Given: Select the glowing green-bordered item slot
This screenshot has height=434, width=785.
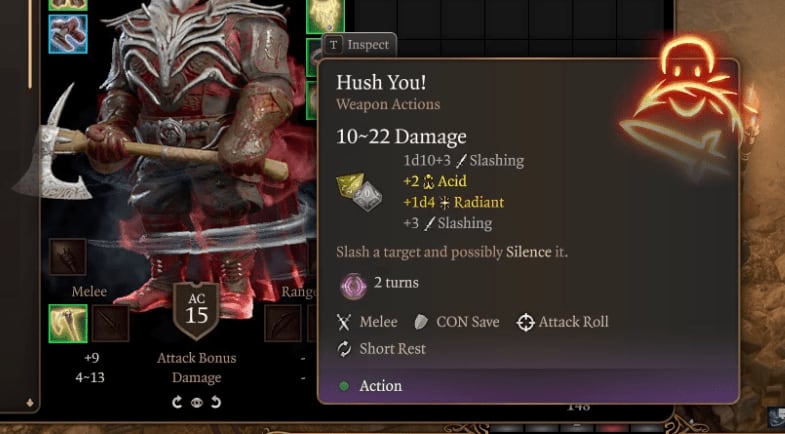Looking at the screenshot, I should pyautogui.click(x=325, y=16).
